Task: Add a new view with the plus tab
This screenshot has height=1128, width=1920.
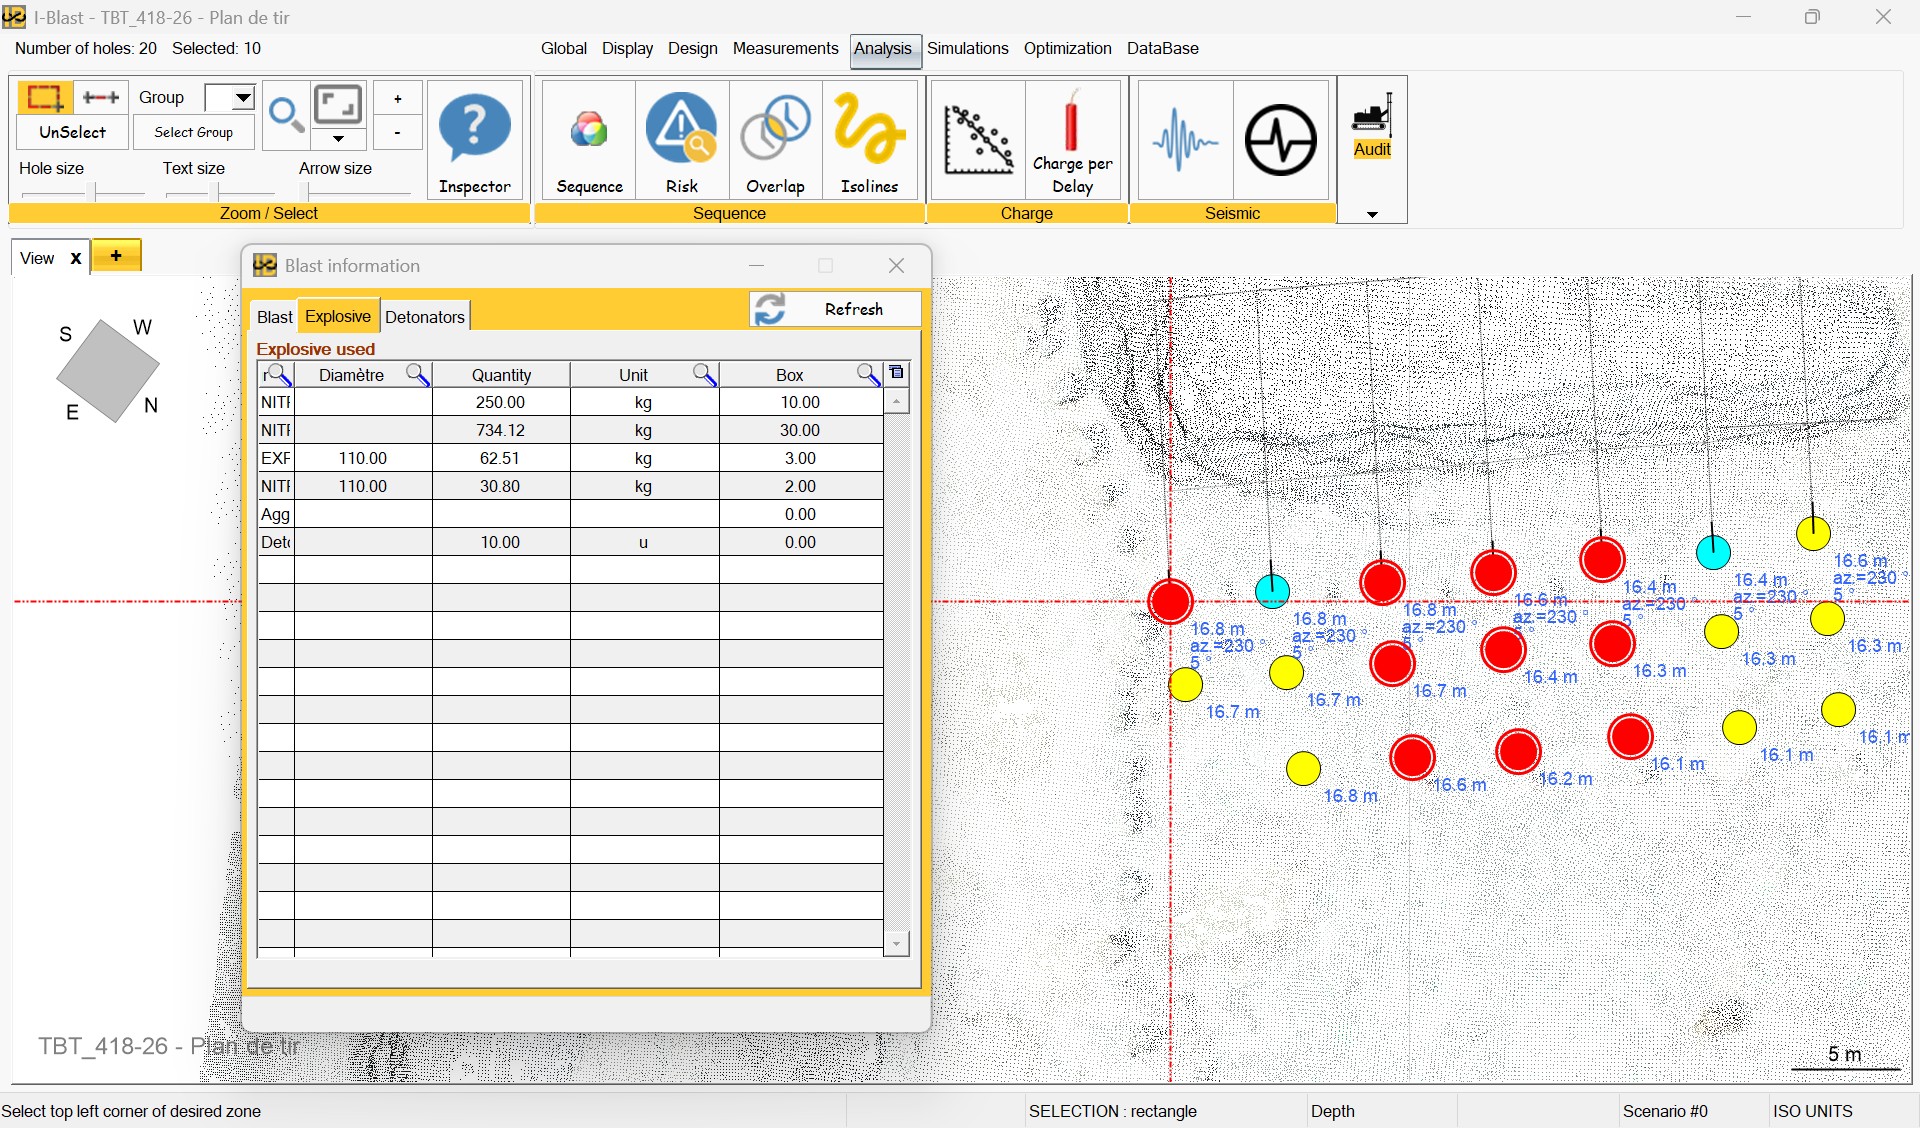Action: coord(116,256)
